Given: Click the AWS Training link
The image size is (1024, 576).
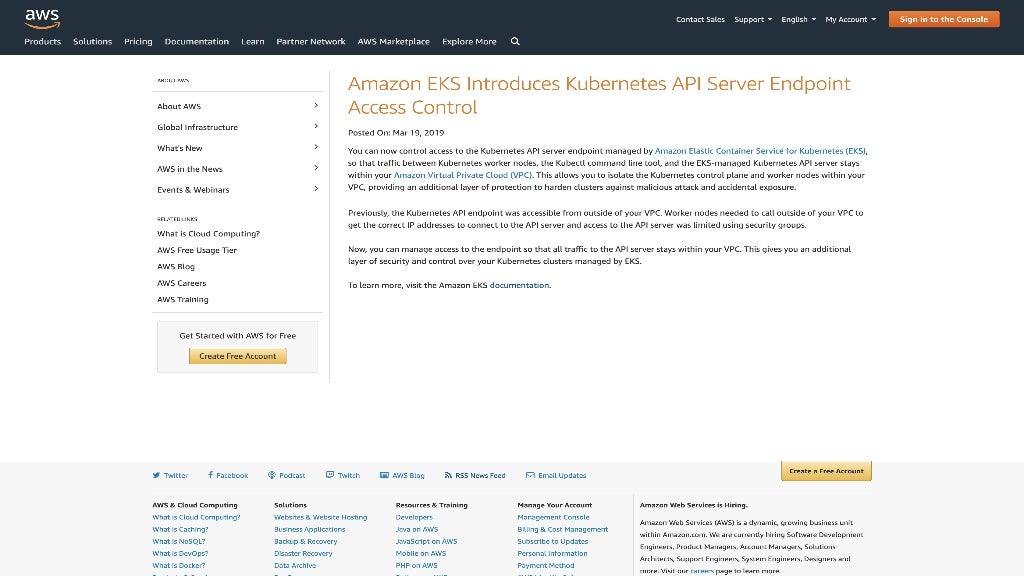Looking at the screenshot, I should tap(183, 299).
